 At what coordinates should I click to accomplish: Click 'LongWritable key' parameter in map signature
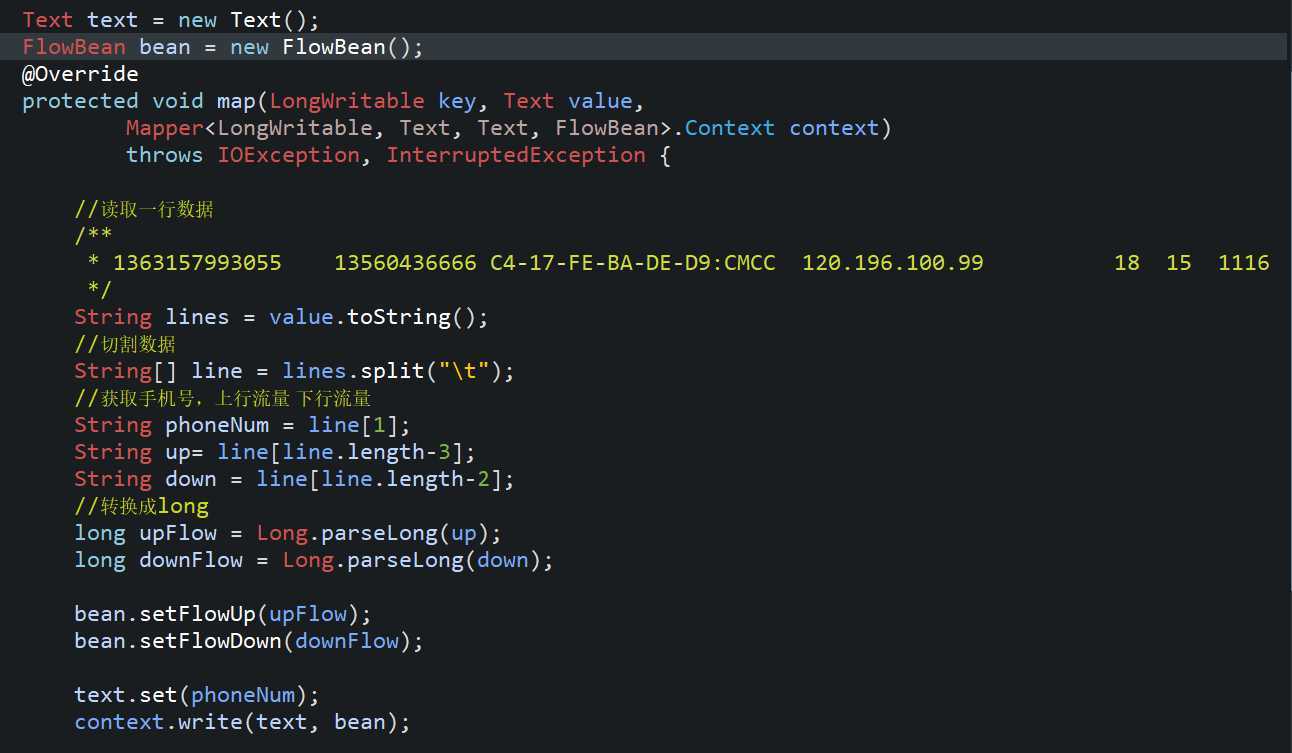tap(373, 101)
